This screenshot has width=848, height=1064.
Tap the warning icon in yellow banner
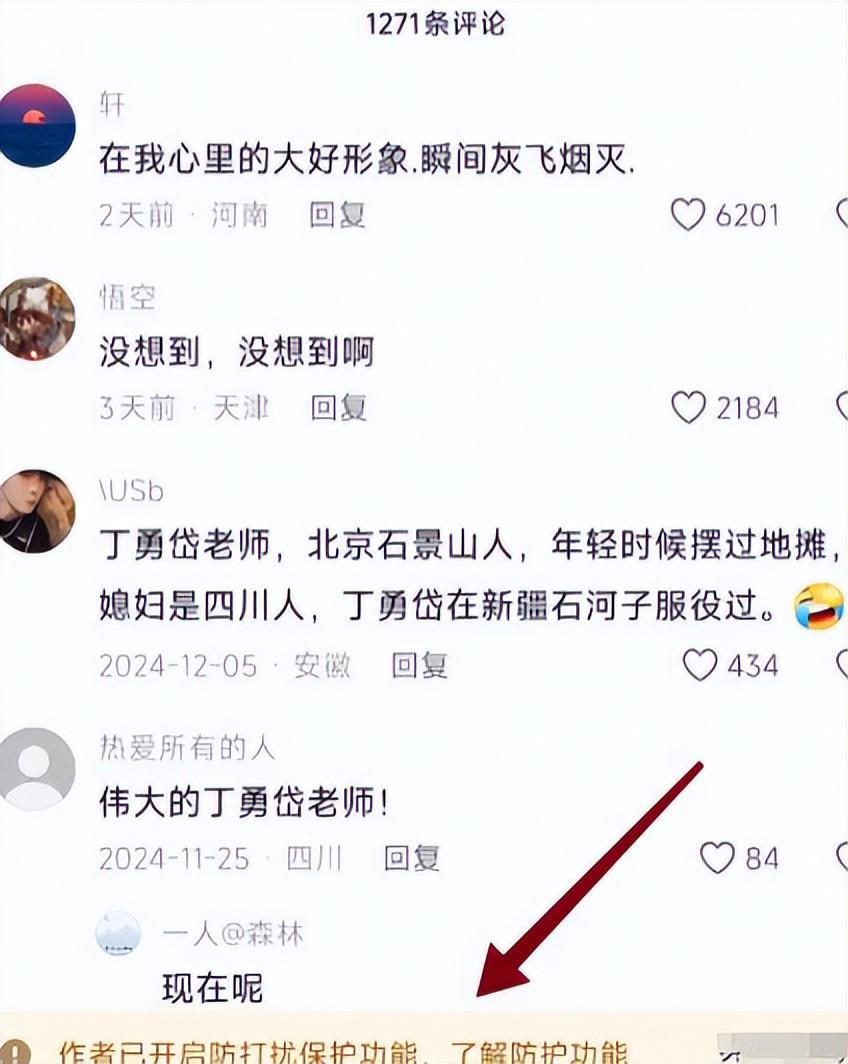pyautogui.click(x=18, y=1051)
